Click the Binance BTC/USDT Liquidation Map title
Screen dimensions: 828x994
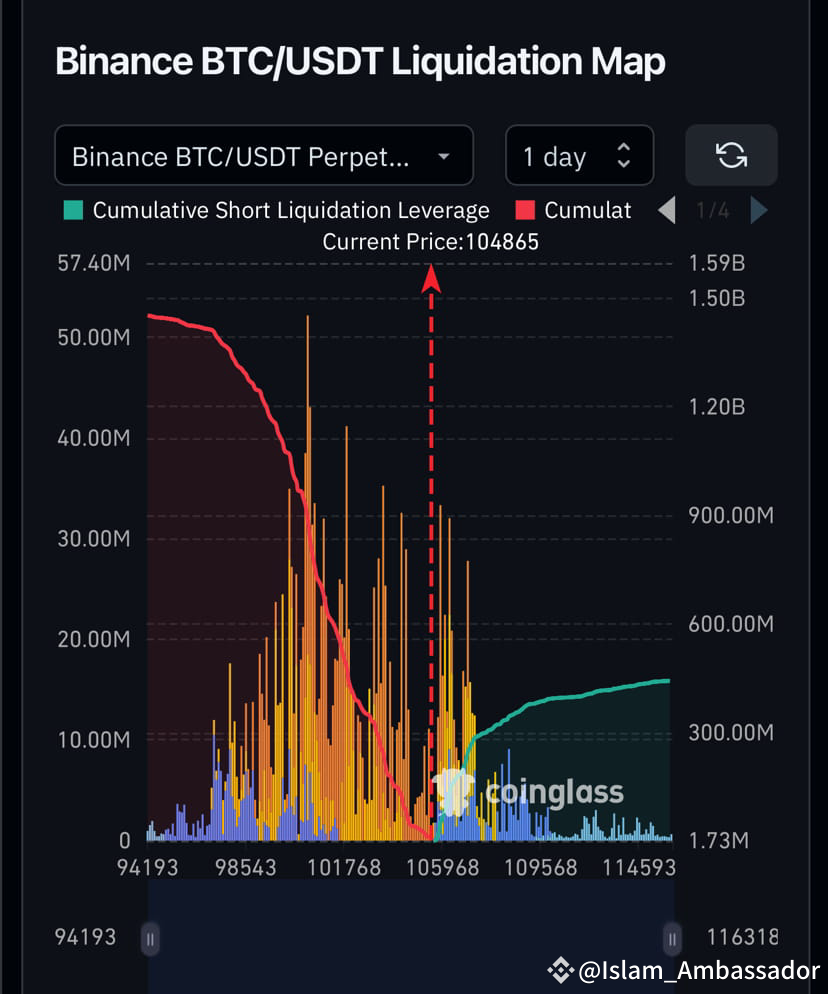(x=361, y=61)
